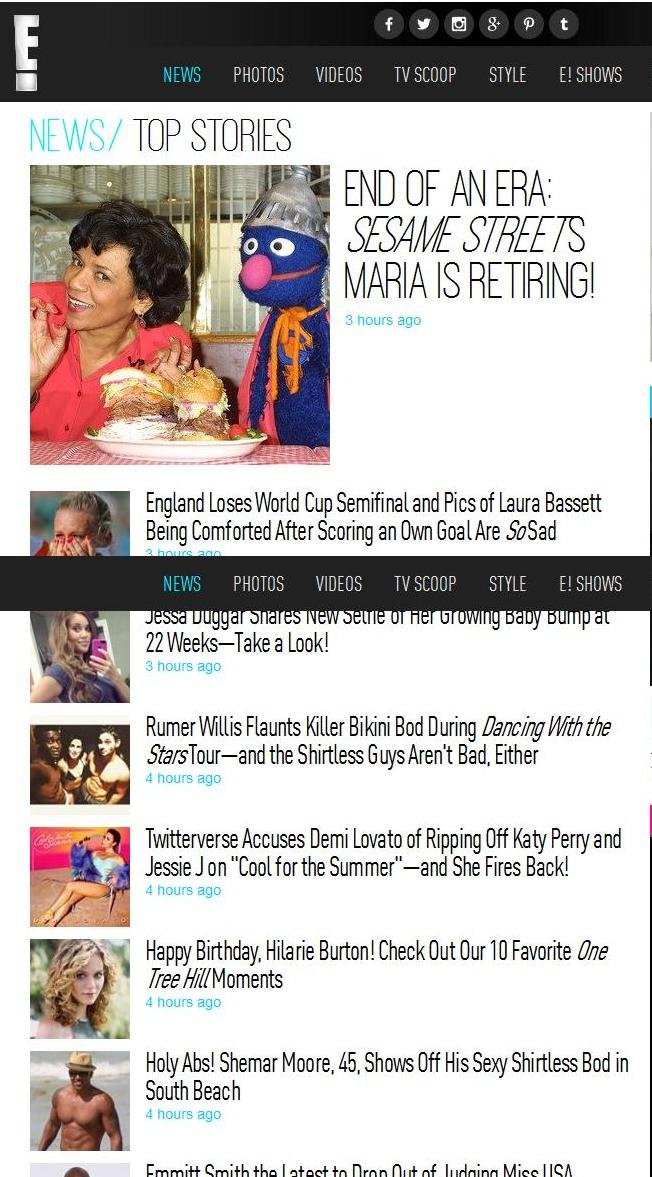Open the Instagram social icon
The height and width of the screenshot is (1177, 652).
pos(458,25)
